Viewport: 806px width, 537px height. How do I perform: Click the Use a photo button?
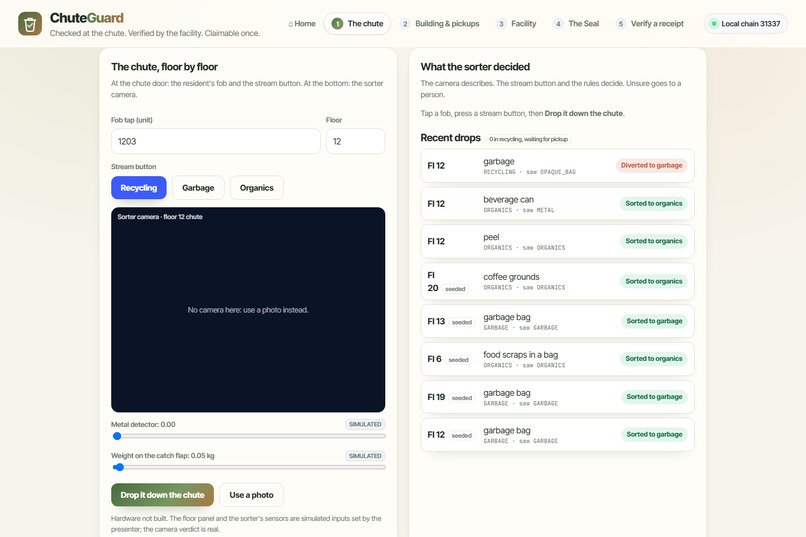pyautogui.click(x=251, y=495)
